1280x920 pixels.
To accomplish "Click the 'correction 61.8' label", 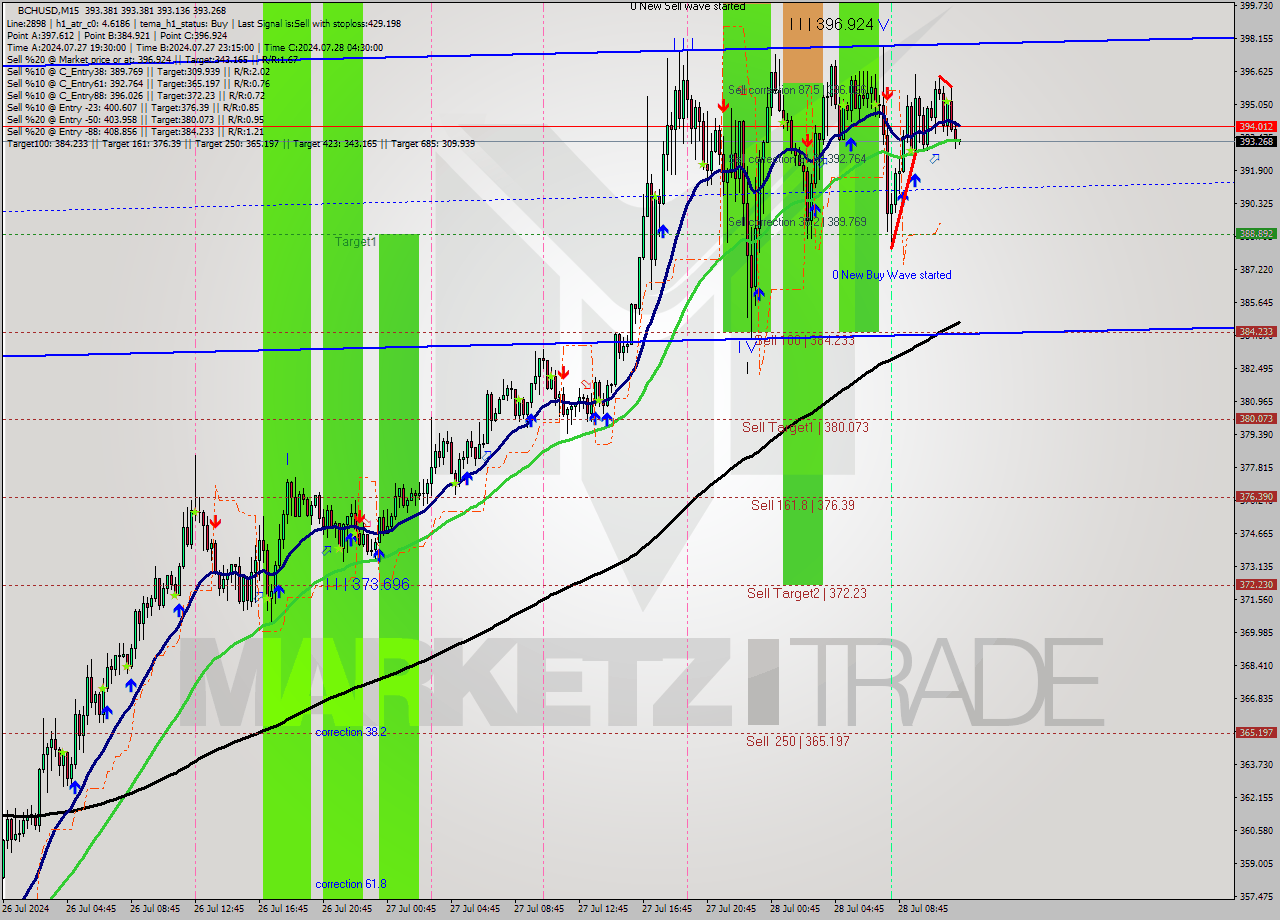I will (350, 884).
